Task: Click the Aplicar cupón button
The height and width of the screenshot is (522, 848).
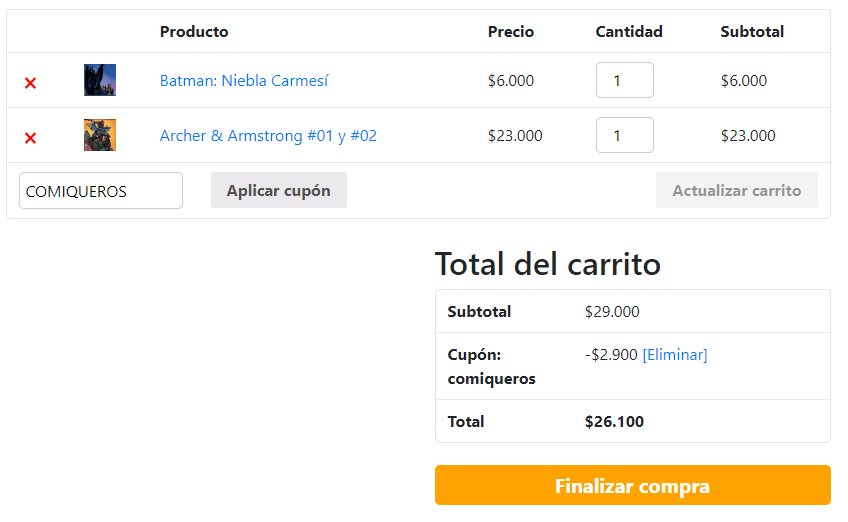Action: pyautogui.click(x=279, y=190)
